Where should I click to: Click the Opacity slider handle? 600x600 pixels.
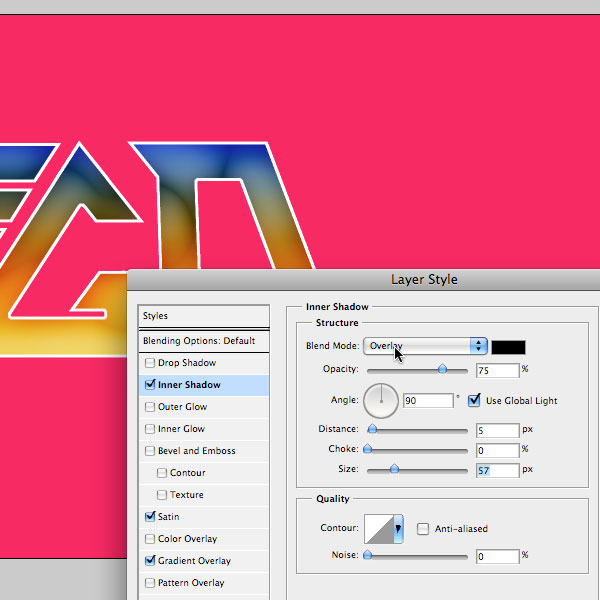[442, 368]
